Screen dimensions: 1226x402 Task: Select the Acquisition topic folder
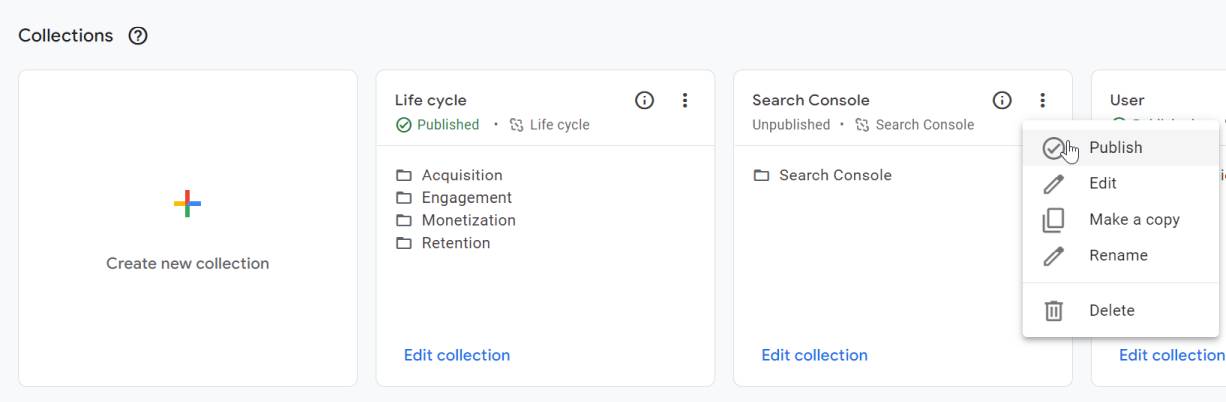coord(449,175)
